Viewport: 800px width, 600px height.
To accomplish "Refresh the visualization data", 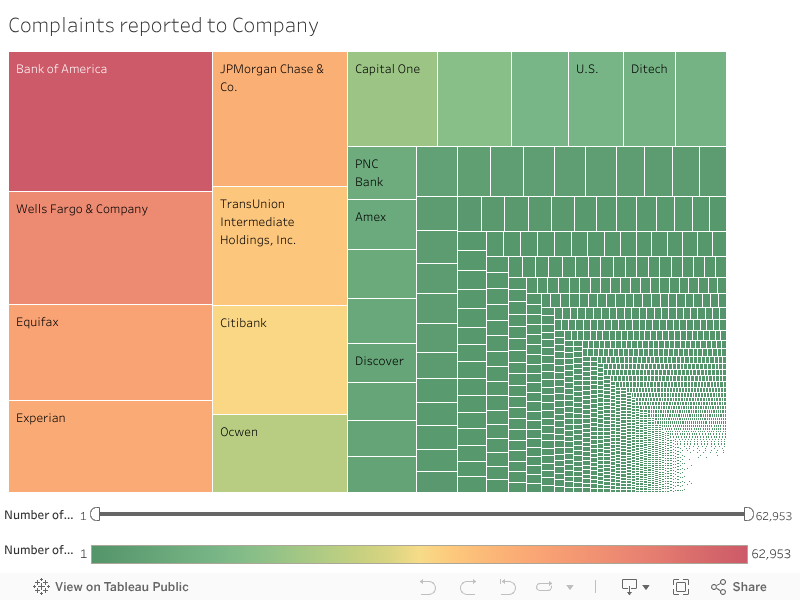I will point(545,587).
